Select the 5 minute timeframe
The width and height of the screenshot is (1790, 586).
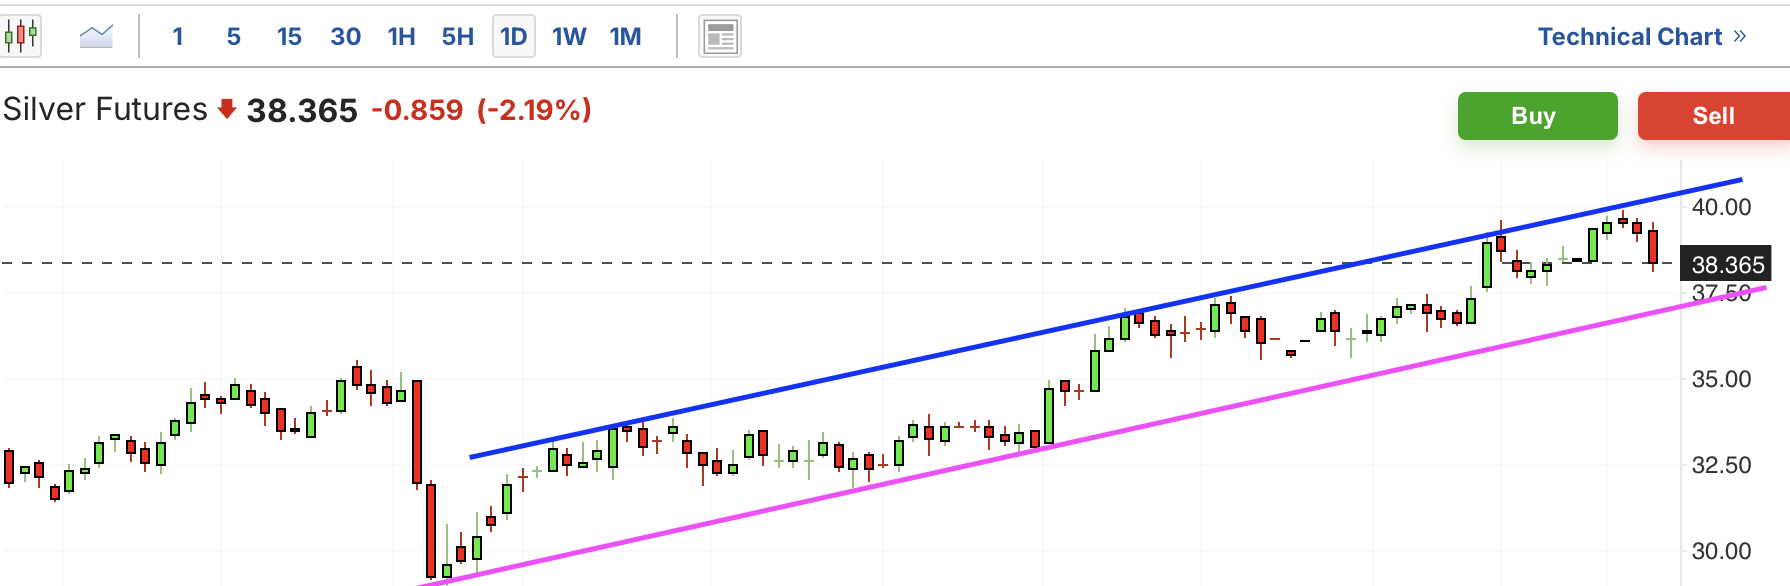pyautogui.click(x=234, y=37)
